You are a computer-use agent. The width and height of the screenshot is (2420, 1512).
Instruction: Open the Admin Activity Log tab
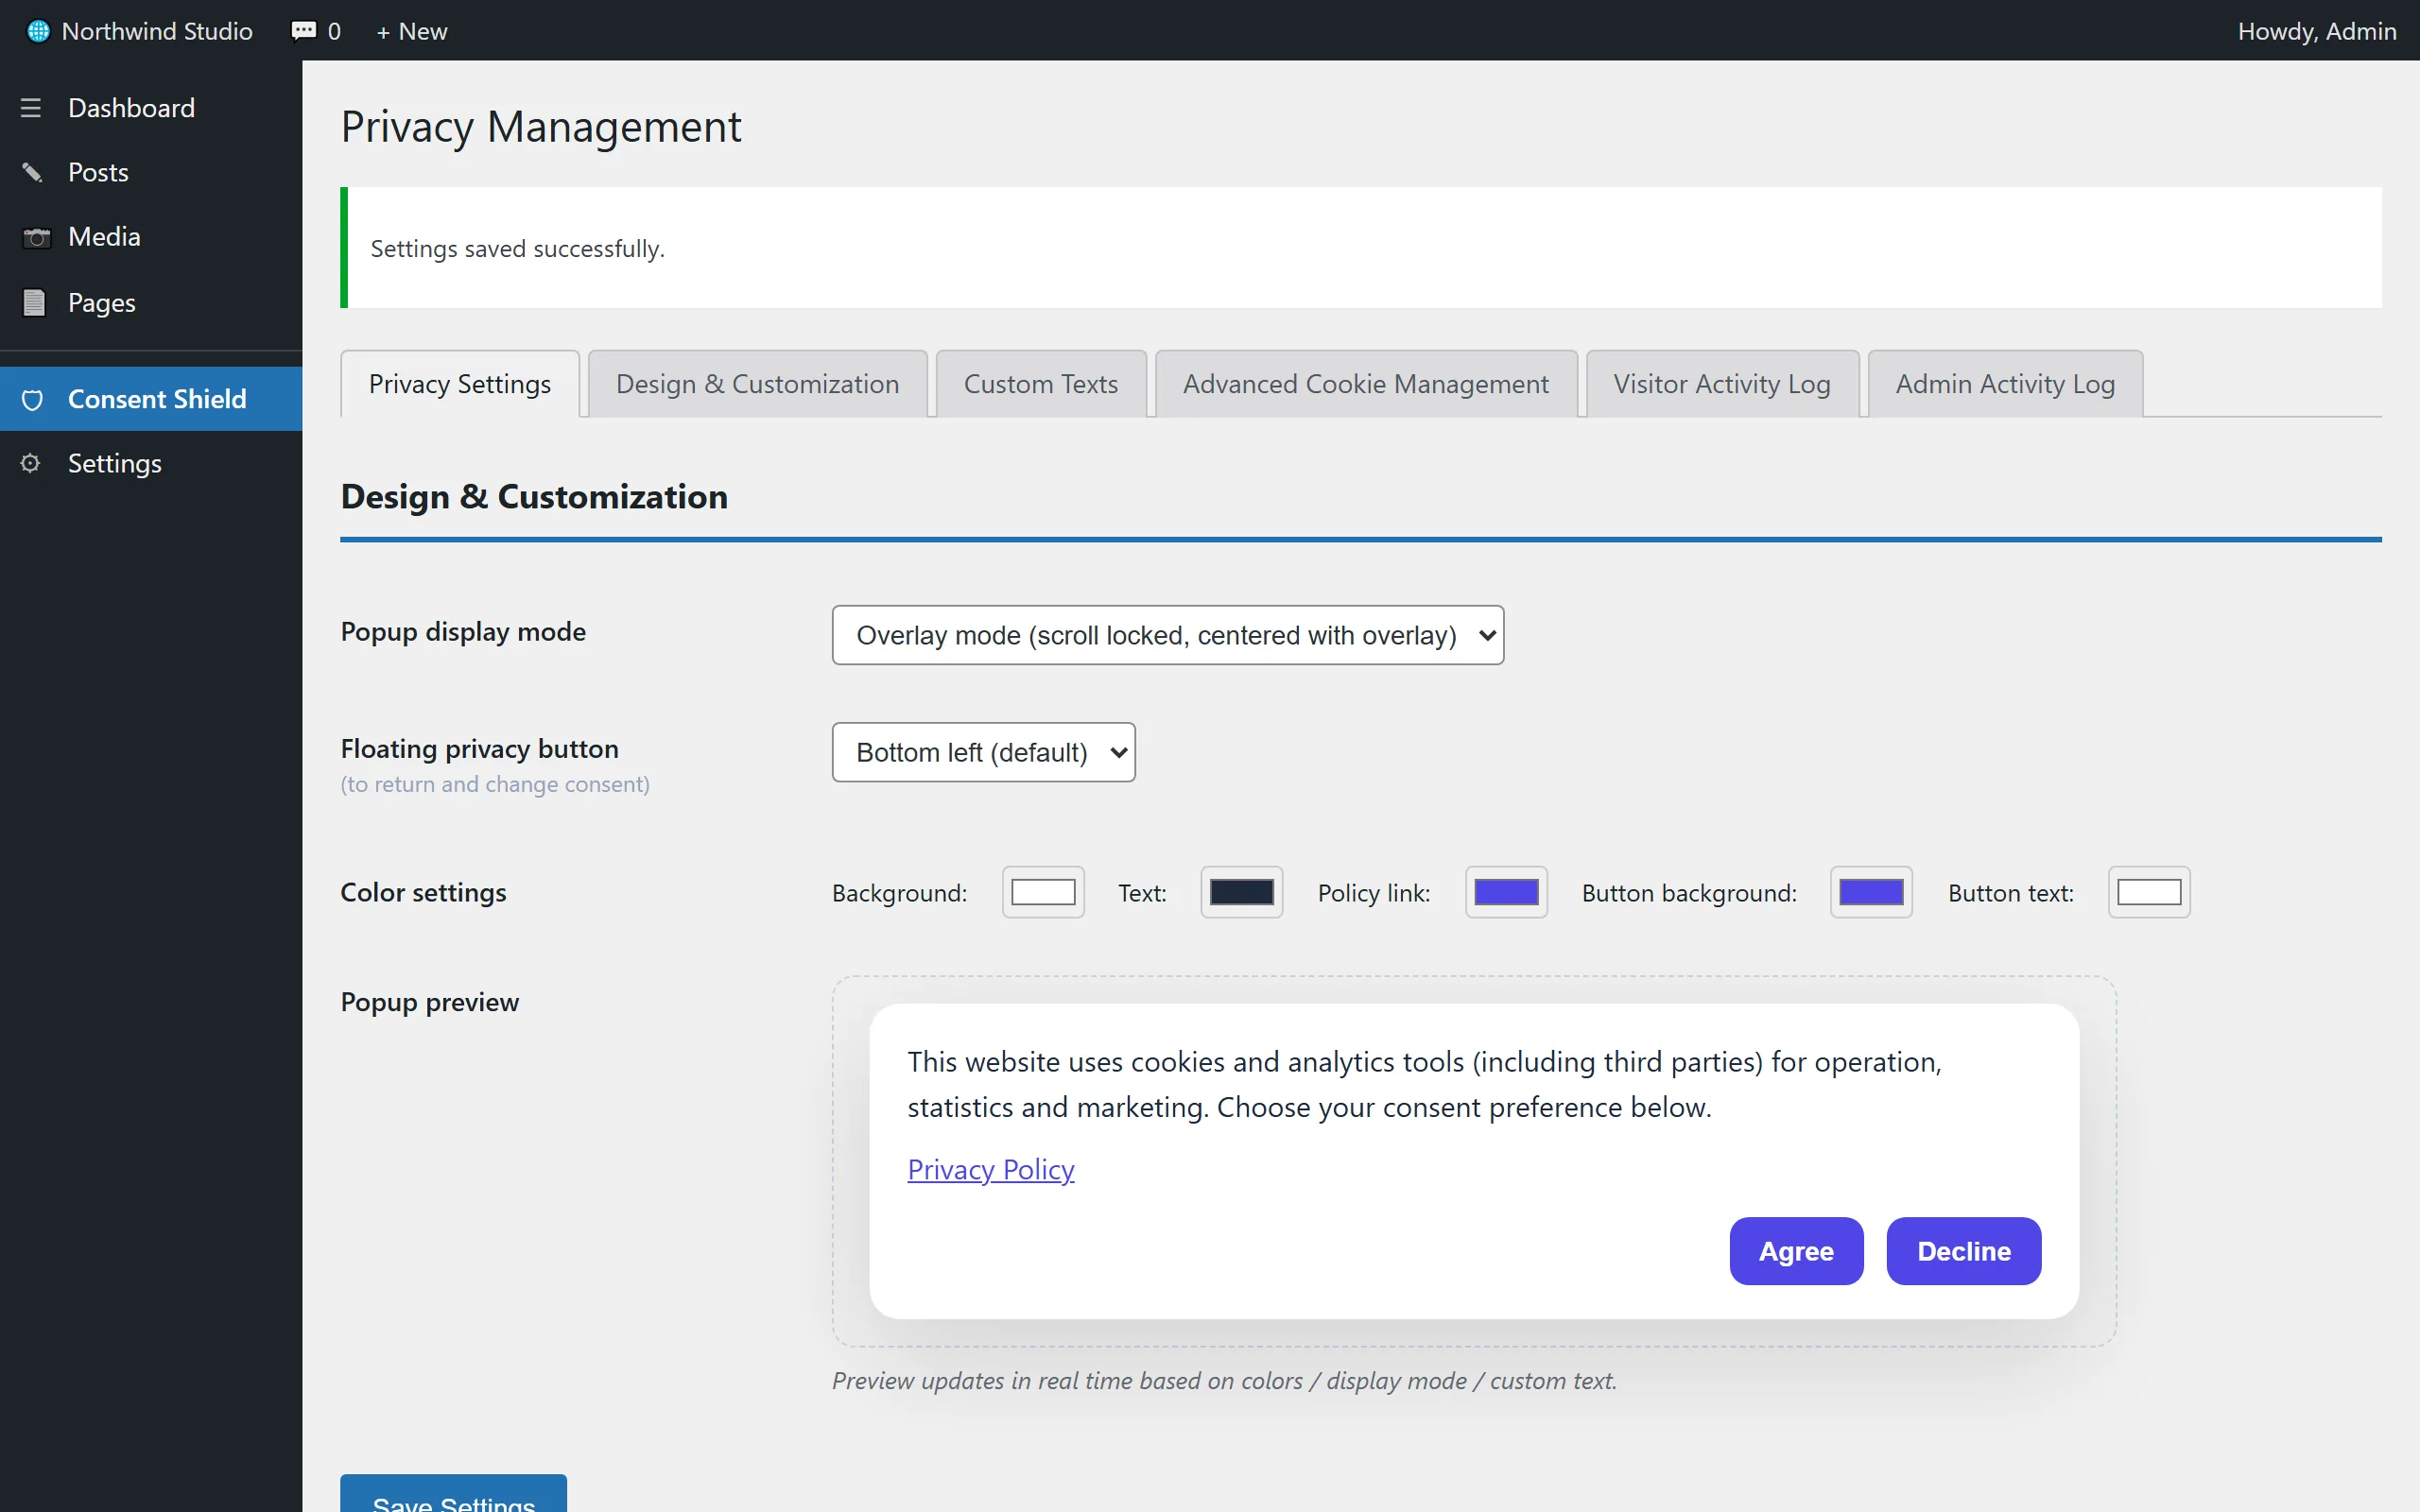click(x=2004, y=384)
